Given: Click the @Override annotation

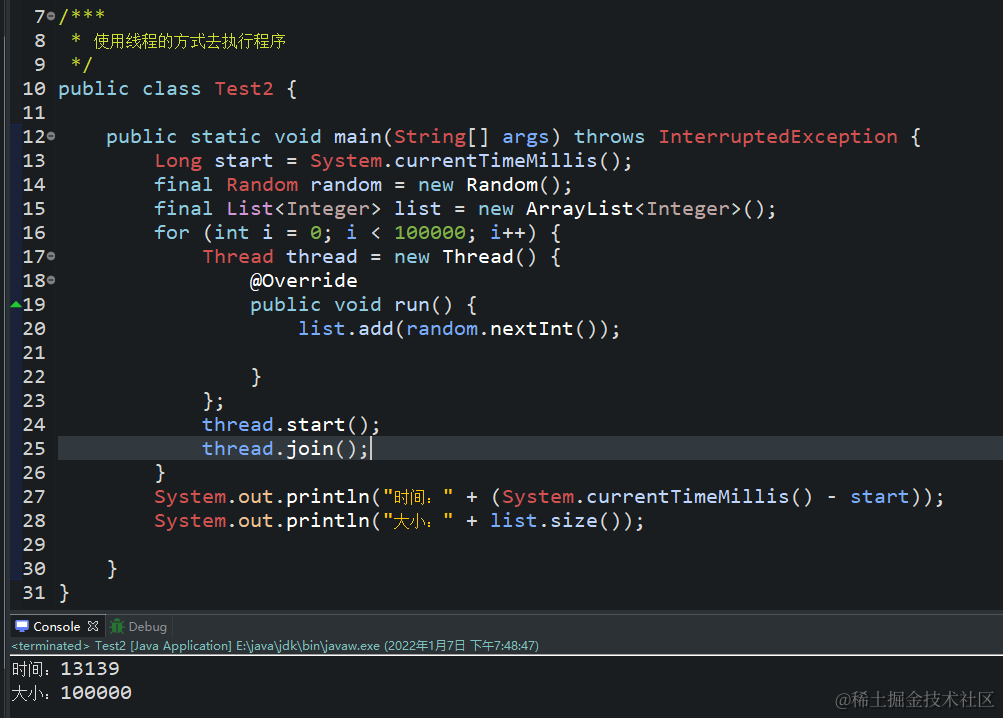Looking at the screenshot, I should pos(303,281).
